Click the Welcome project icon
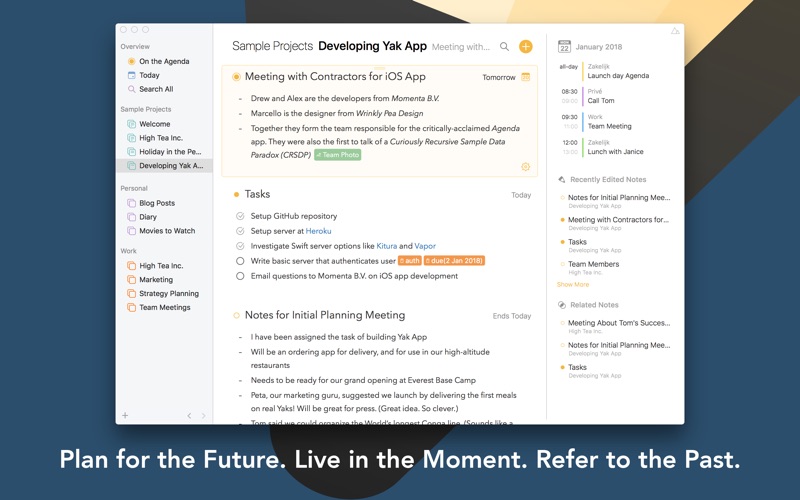 click(131, 124)
